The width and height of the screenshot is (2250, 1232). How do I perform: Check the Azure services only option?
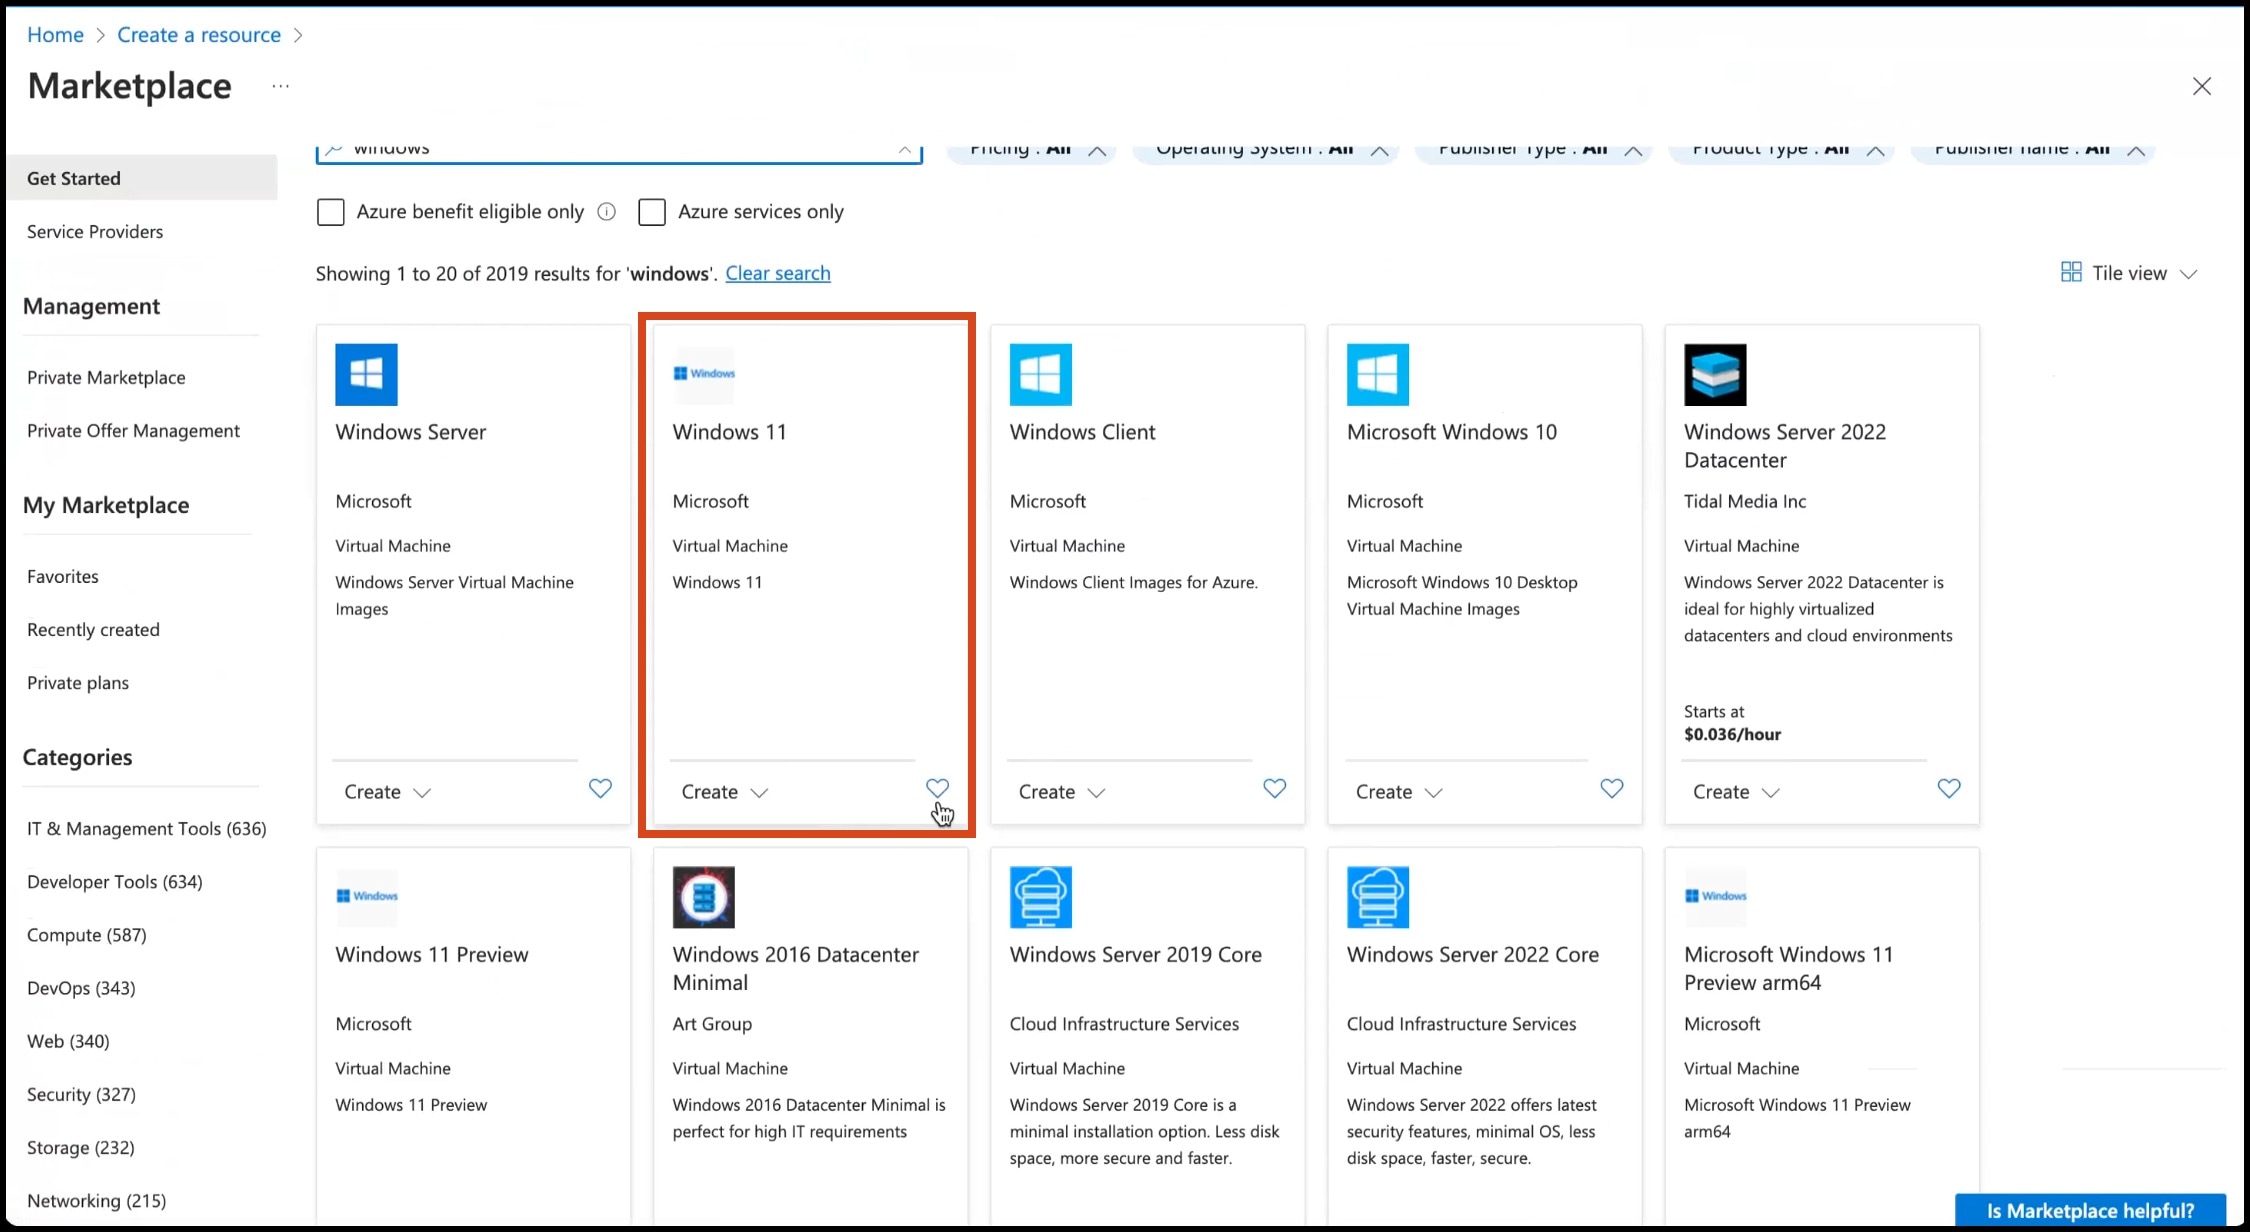click(x=651, y=211)
